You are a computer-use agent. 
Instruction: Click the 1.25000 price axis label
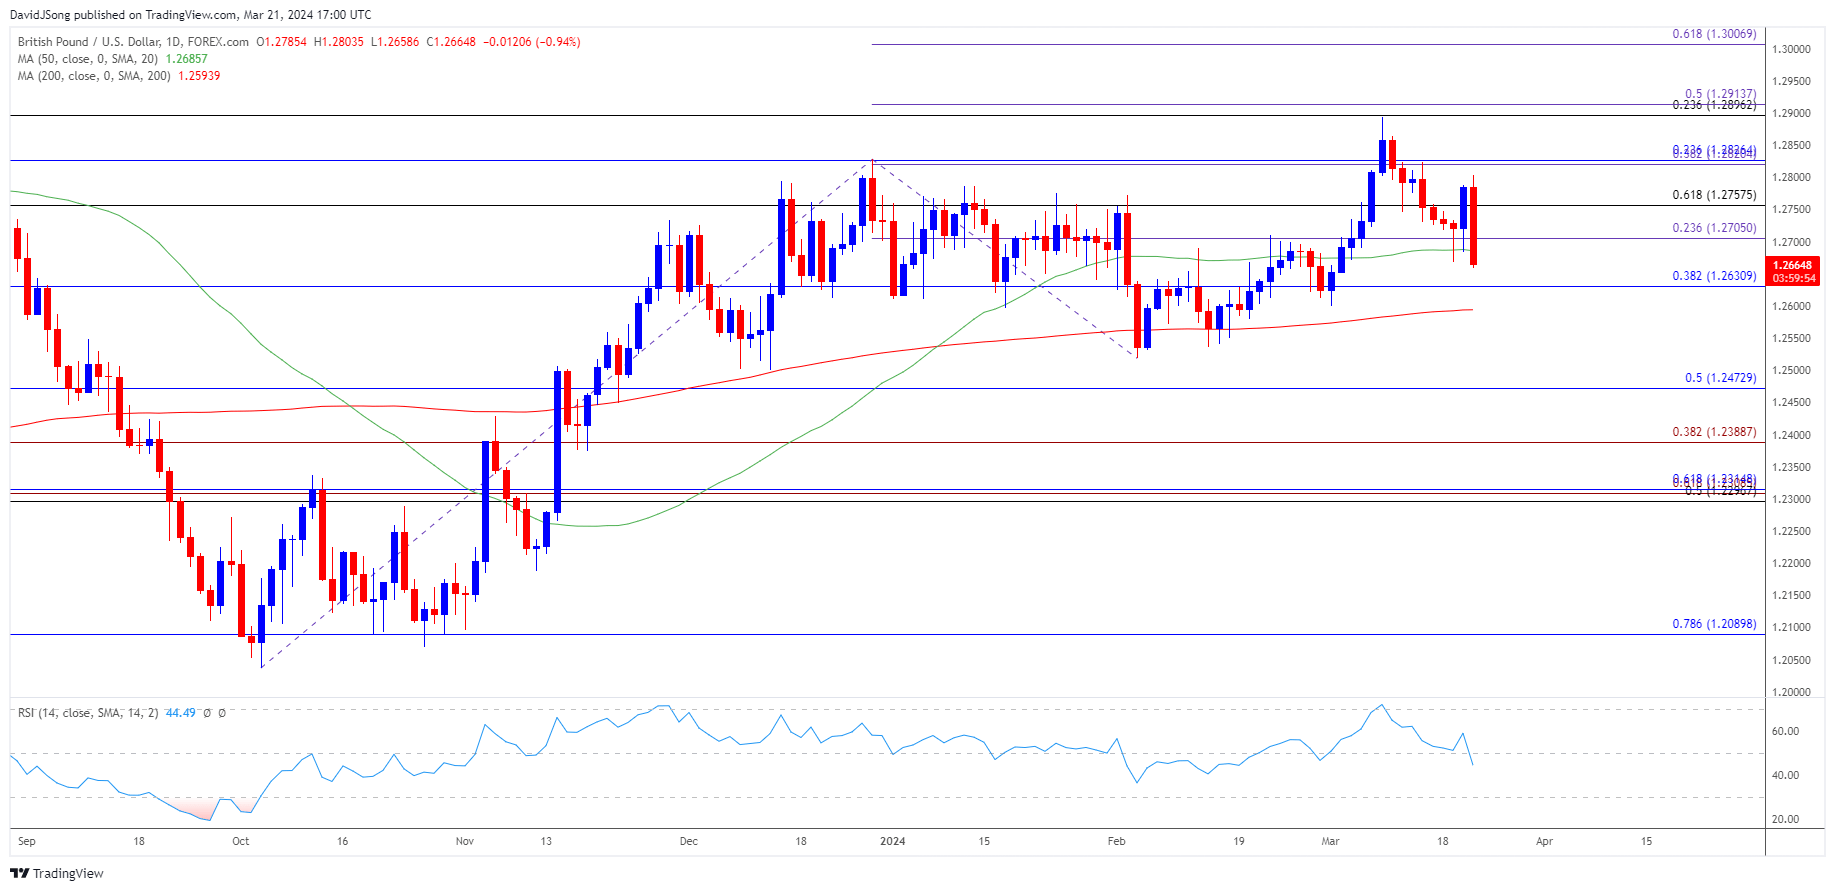click(x=1792, y=370)
